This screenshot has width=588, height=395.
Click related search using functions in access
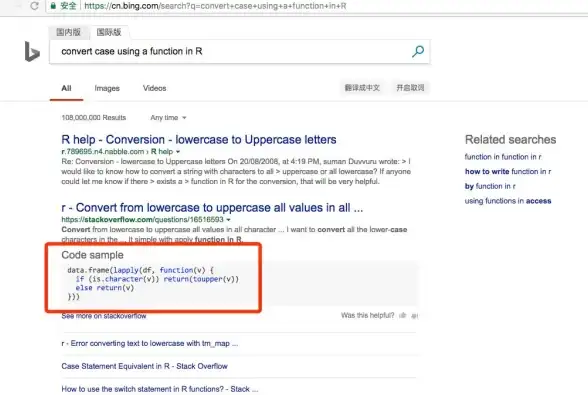[x=508, y=201]
